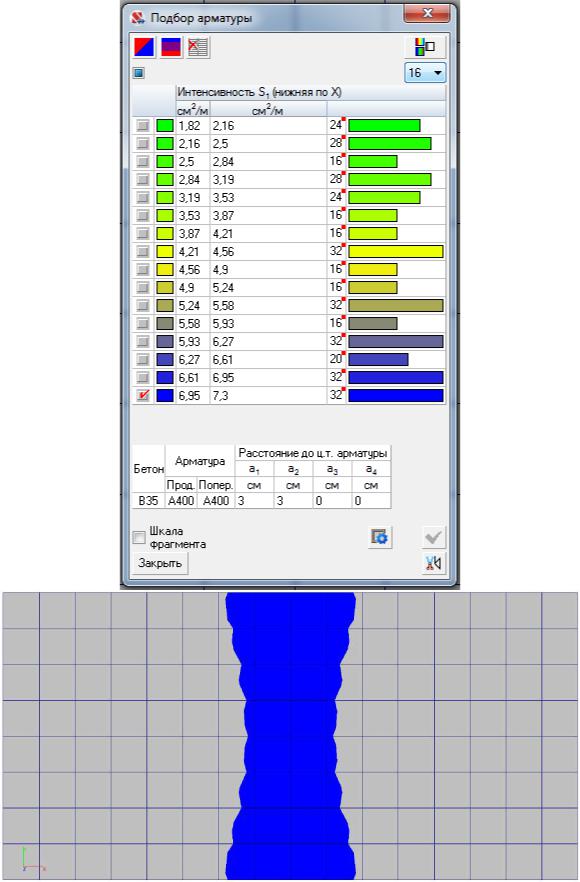Click the crossed-out table icon
Screen dimensions: 580x882
tap(197, 47)
